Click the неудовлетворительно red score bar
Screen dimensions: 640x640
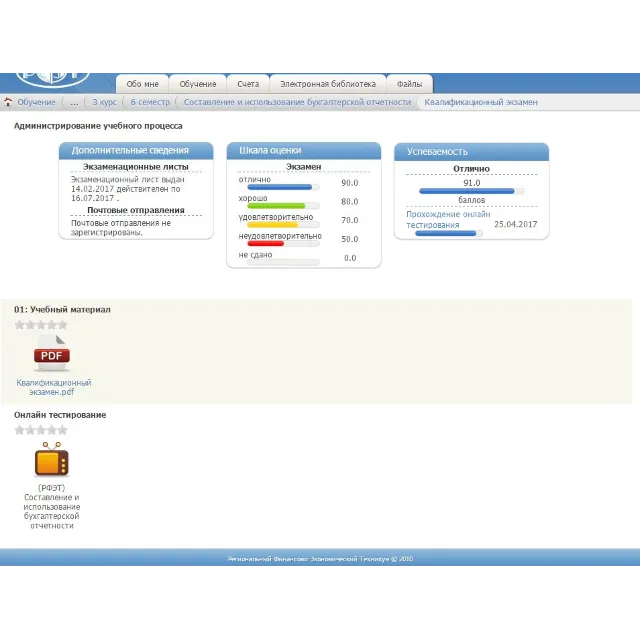(283, 244)
